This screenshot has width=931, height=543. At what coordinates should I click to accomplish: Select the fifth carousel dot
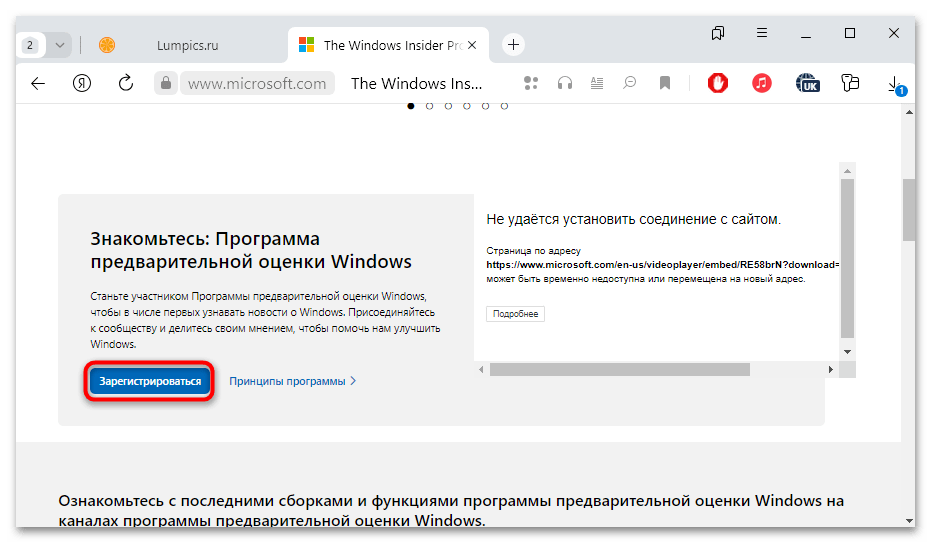tap(486, 106)
